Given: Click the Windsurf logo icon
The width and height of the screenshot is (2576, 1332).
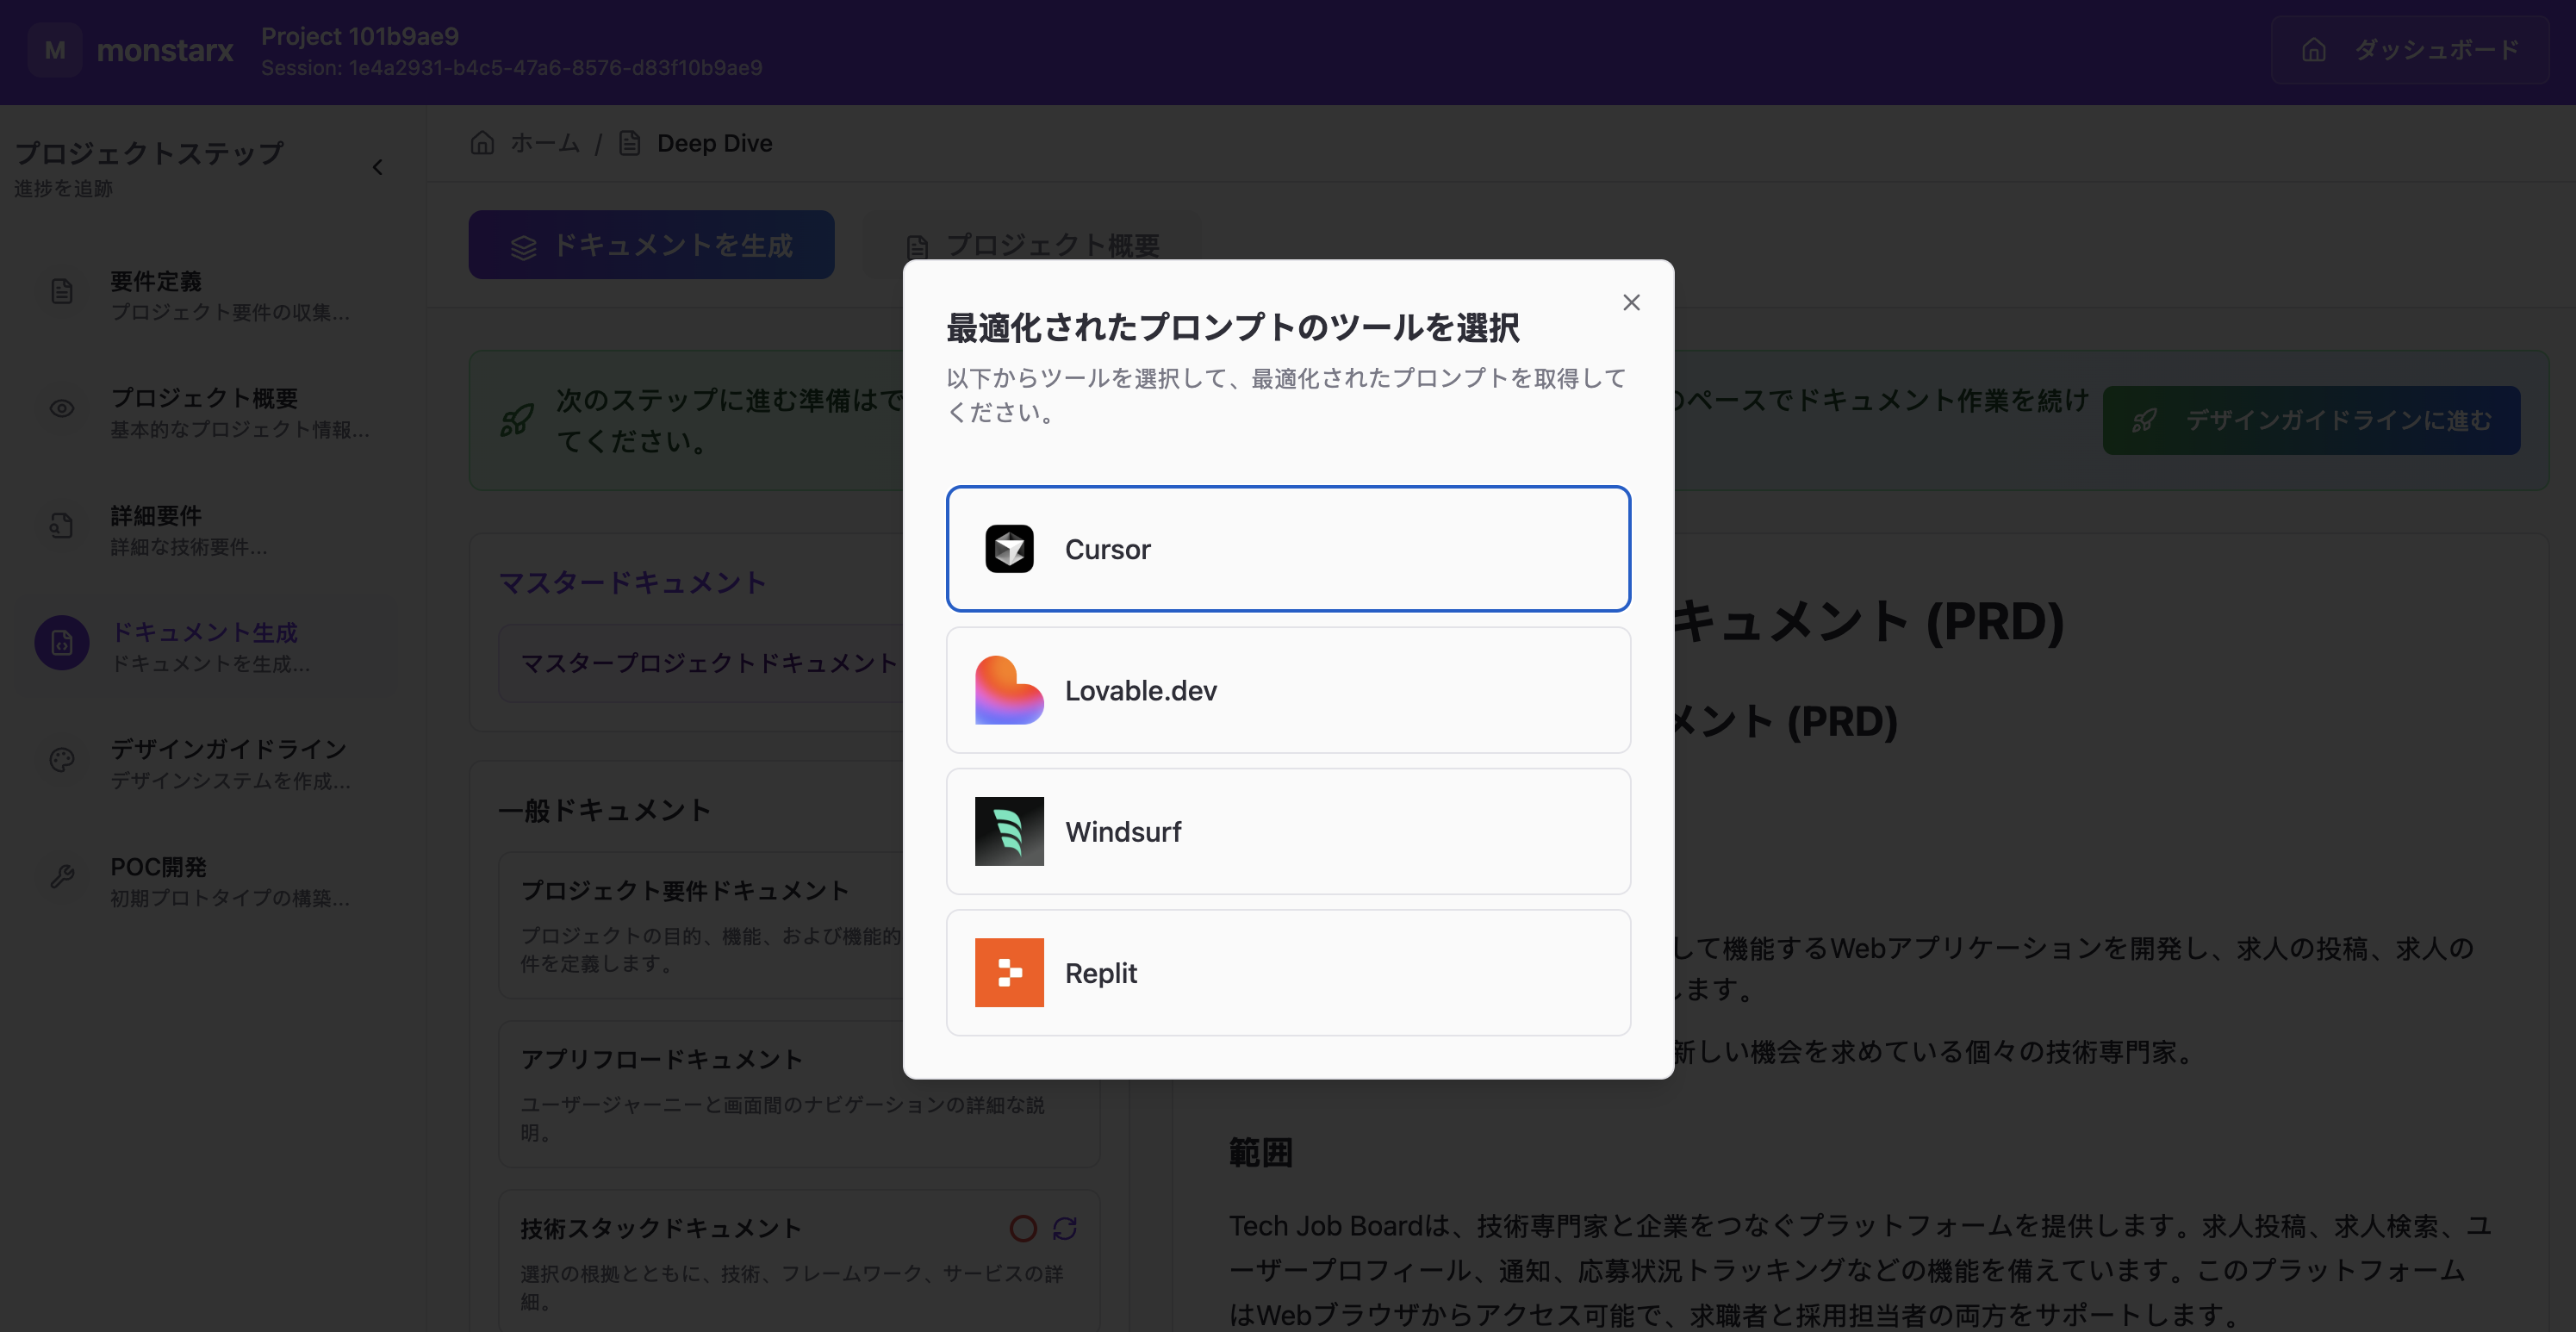Looking at the screenshot, I should click(1009, 831).
